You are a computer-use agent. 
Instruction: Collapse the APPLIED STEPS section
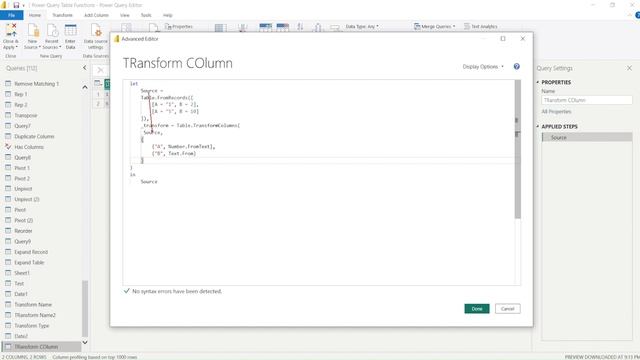538,127
